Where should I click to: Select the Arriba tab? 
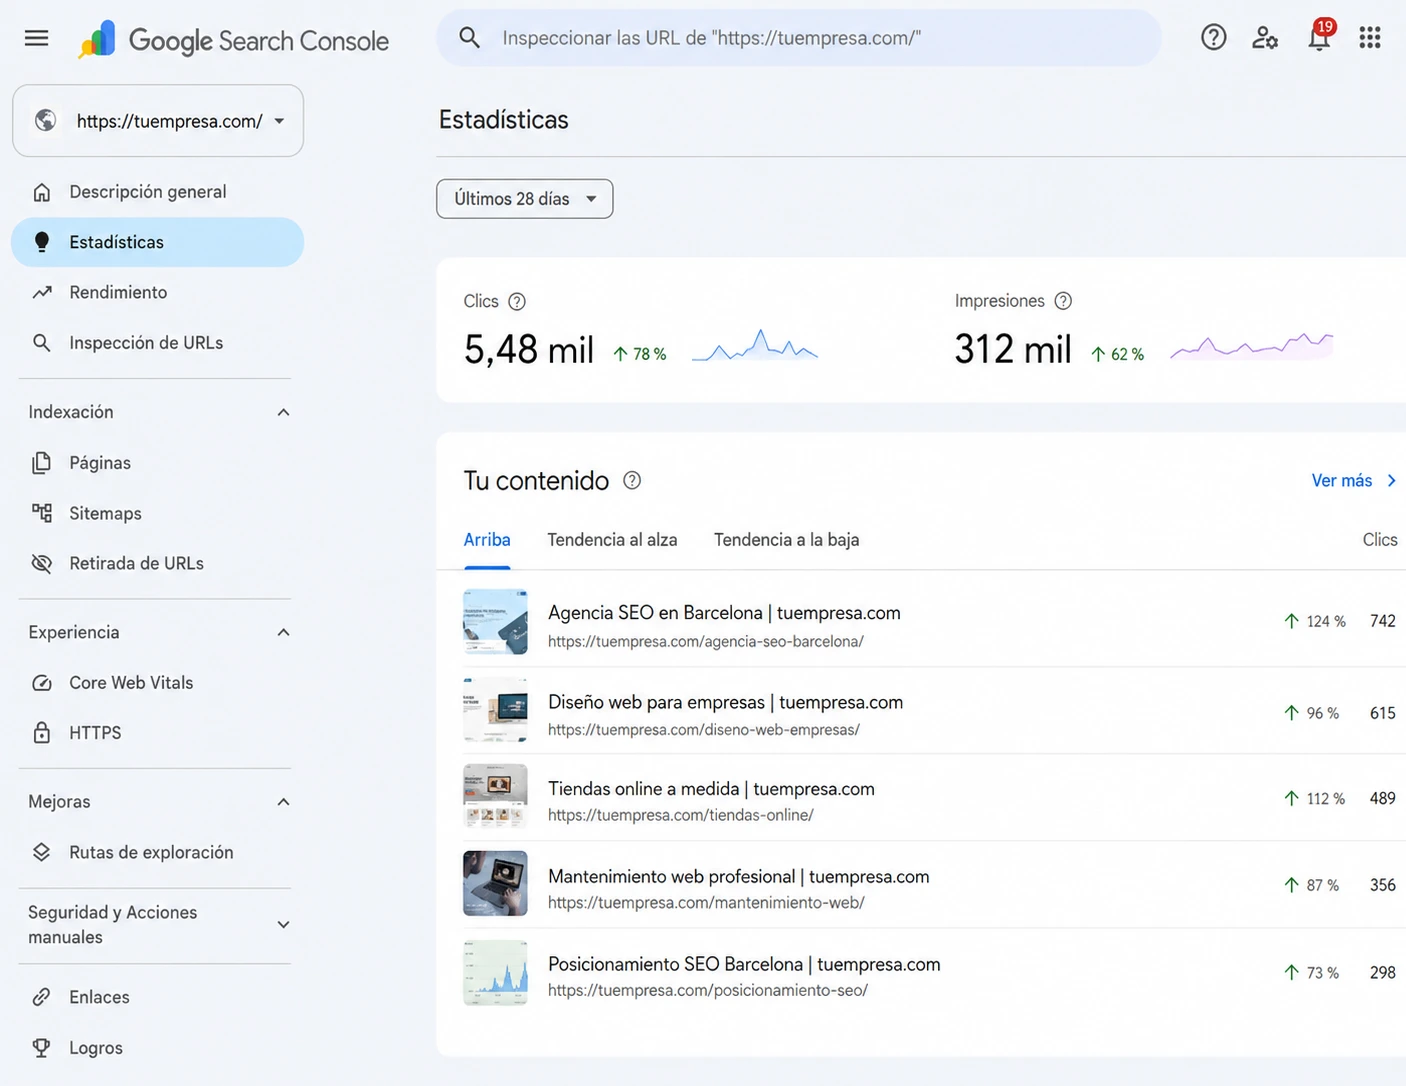tap(487, 540)
